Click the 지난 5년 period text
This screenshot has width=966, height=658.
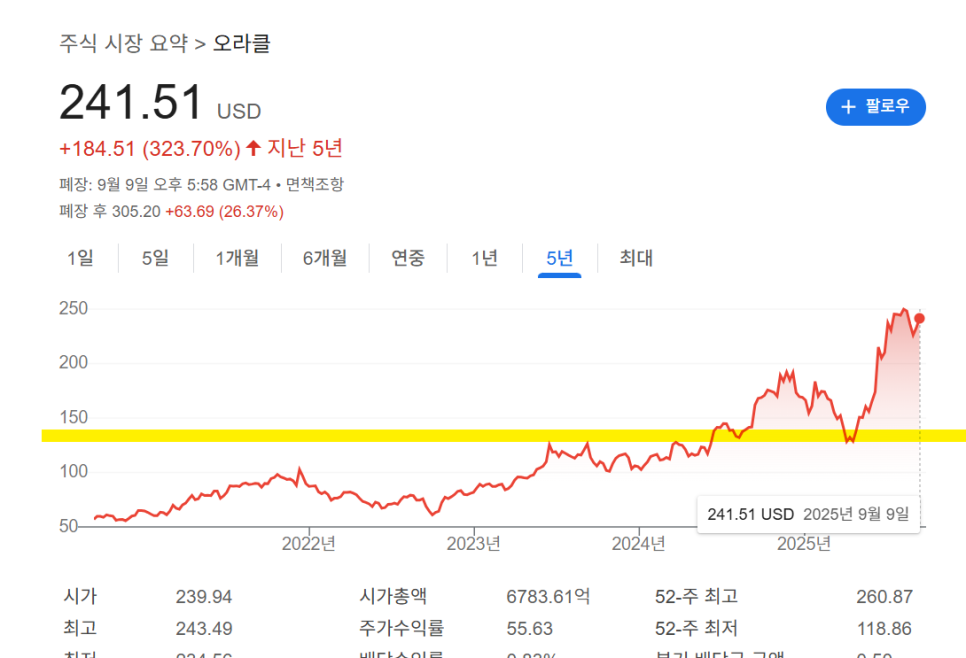point(304,148)
